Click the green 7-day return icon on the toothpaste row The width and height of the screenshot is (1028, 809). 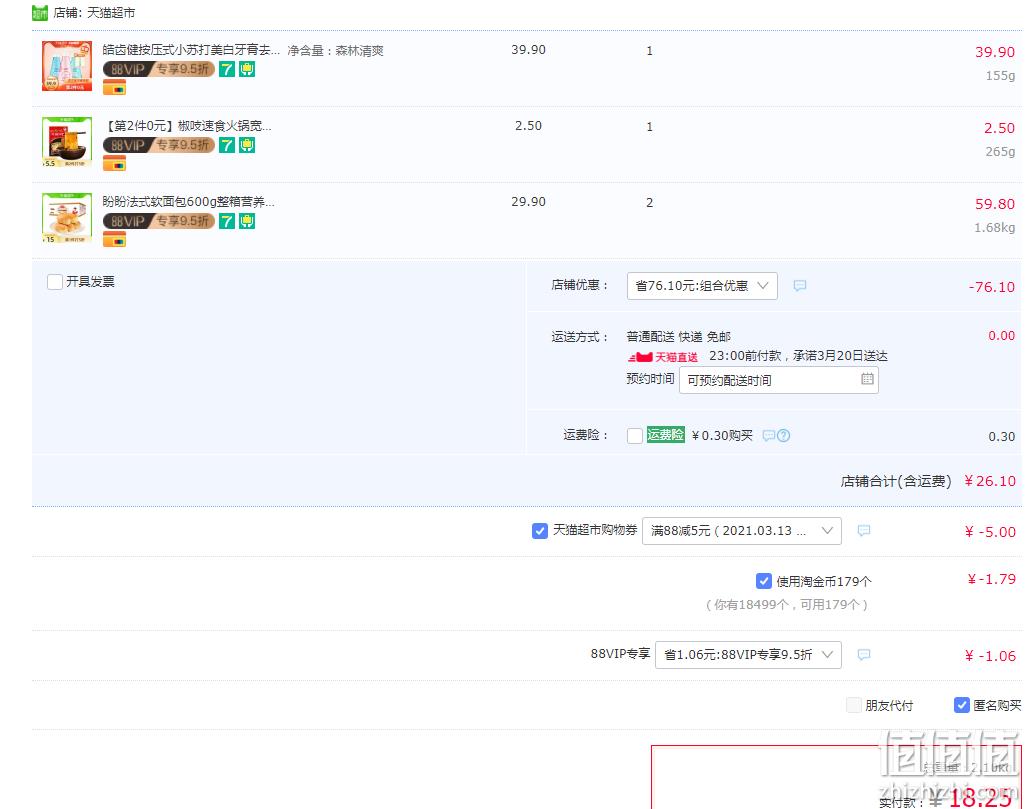coord(227,69)
